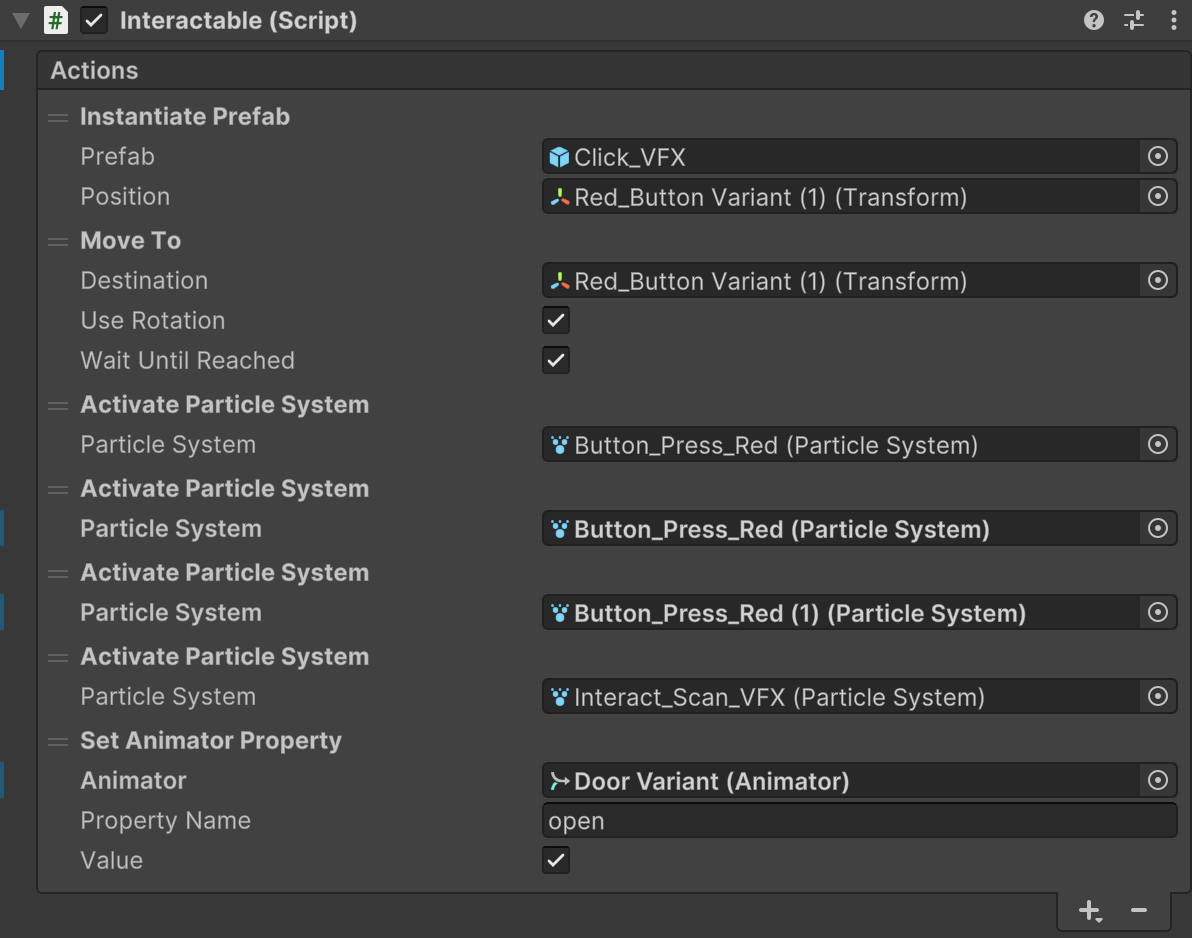The width and height of the screenshot is (1192, 938).
Task: Open the add action plus dropdown
Action: pyautogui.click(x=1089, y=911)
